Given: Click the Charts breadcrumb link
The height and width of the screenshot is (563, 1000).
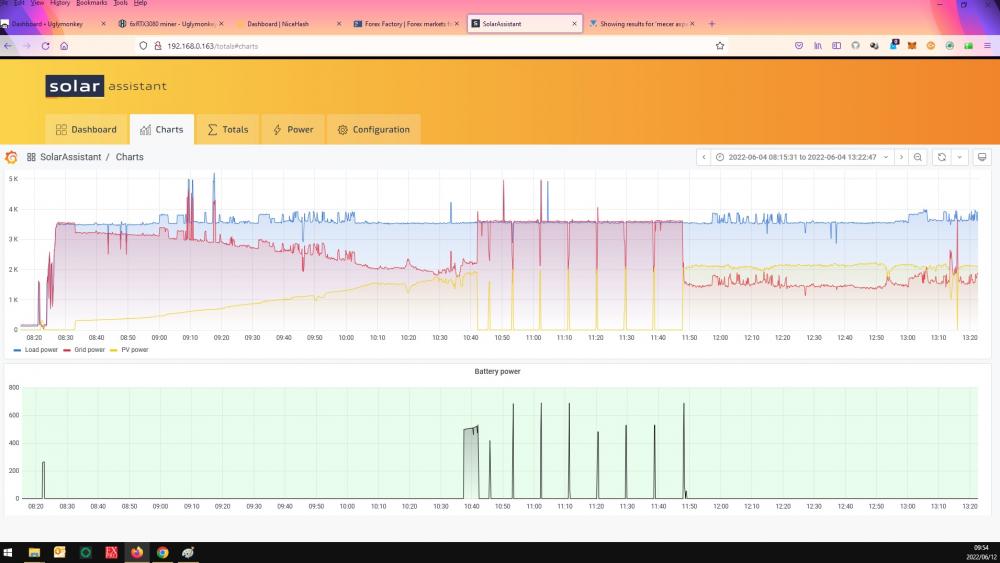Looking at the screenshot, I should pos(129,157).
